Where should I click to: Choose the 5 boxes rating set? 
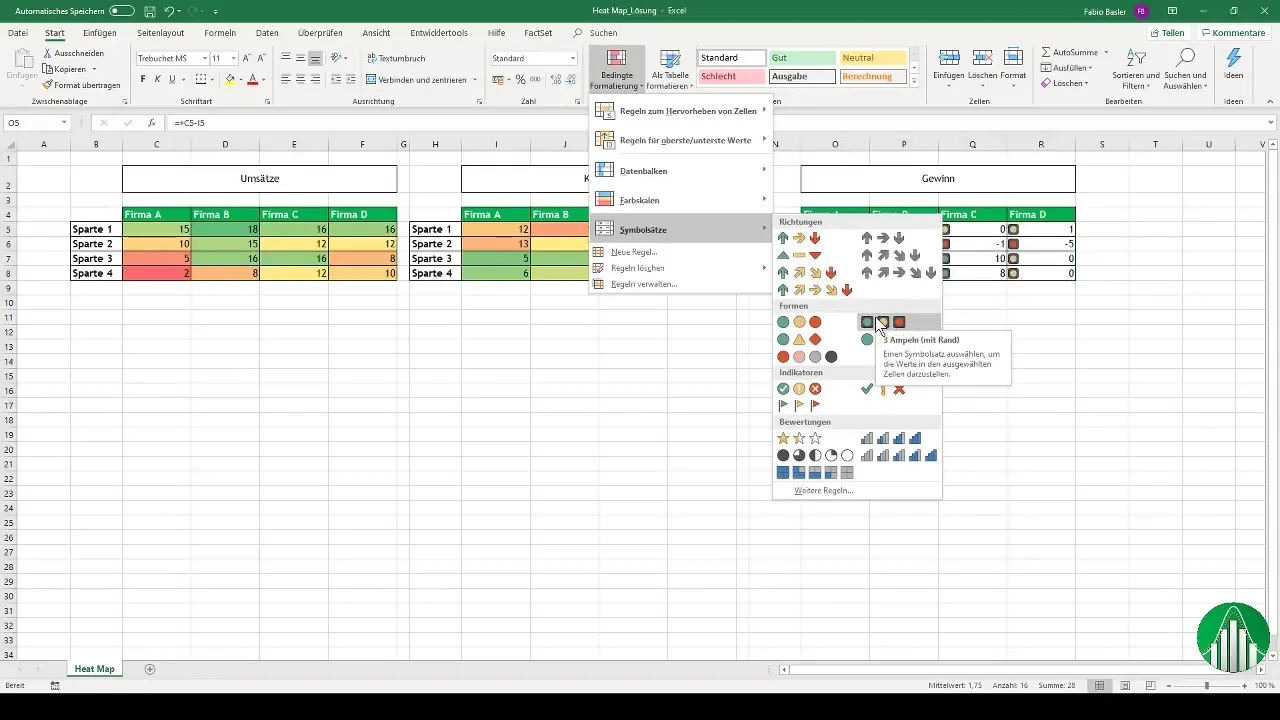pos(815,472)
